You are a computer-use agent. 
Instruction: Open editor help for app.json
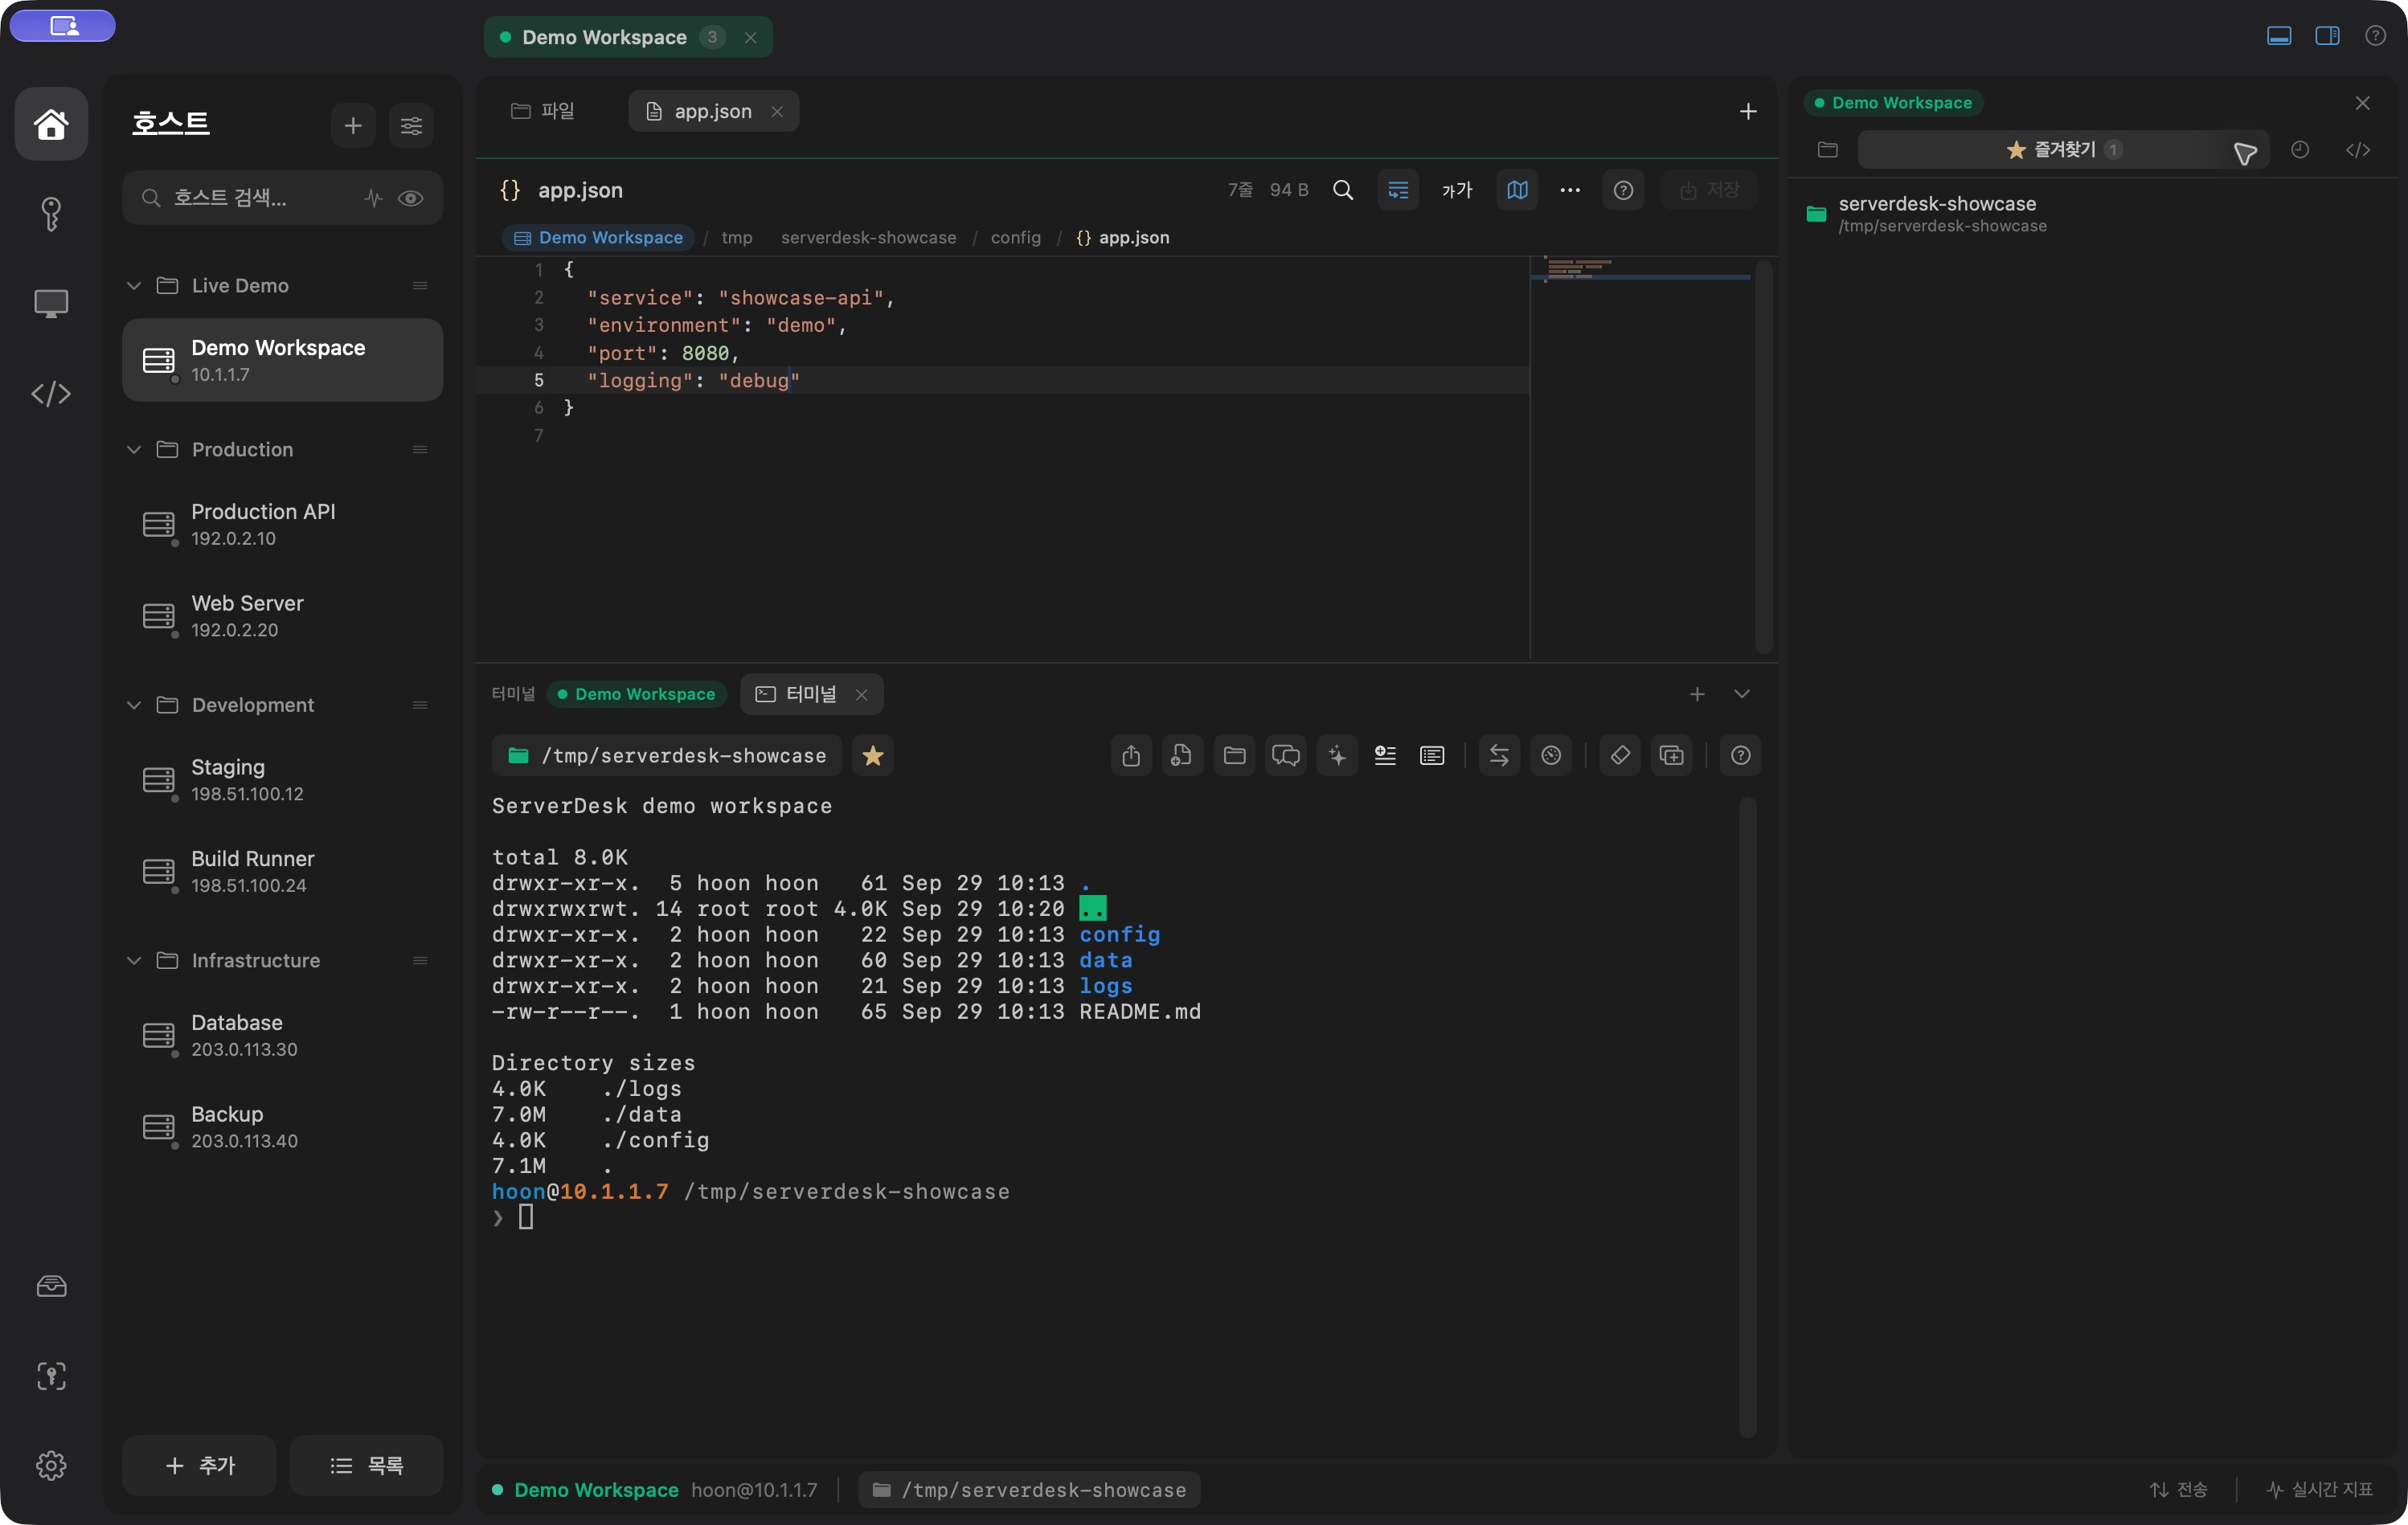click(x=1623, y=190)
